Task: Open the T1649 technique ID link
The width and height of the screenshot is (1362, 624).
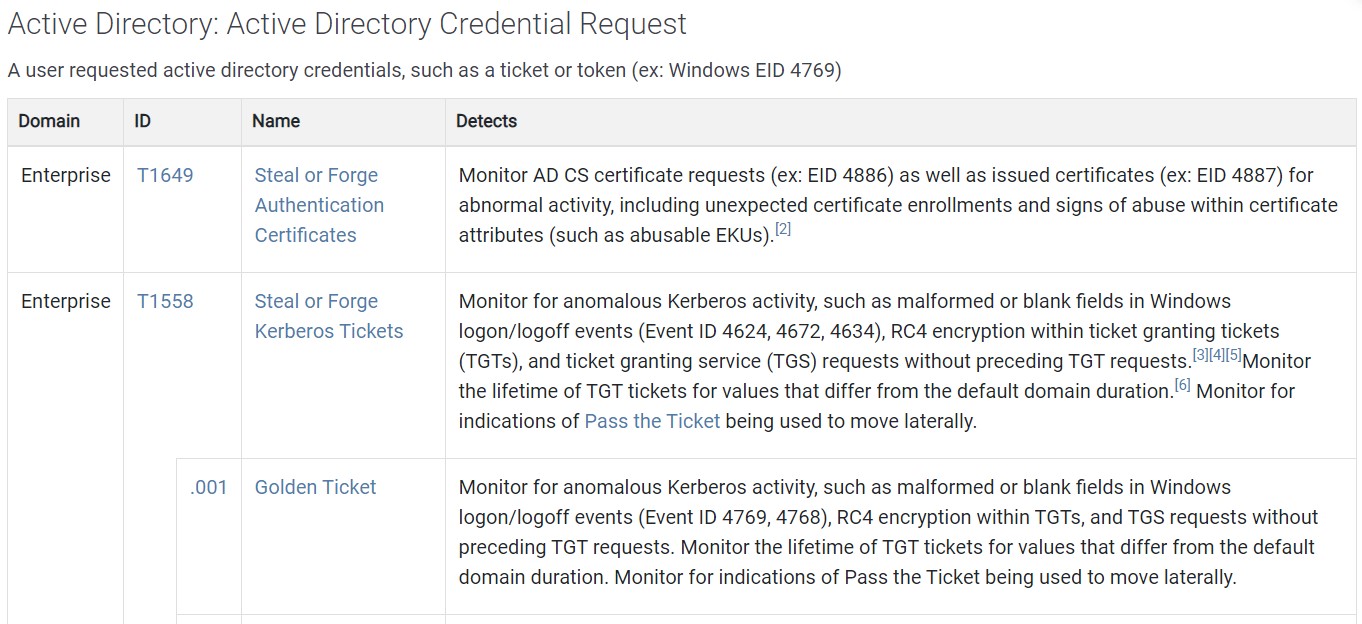Action: coord(165,175)
